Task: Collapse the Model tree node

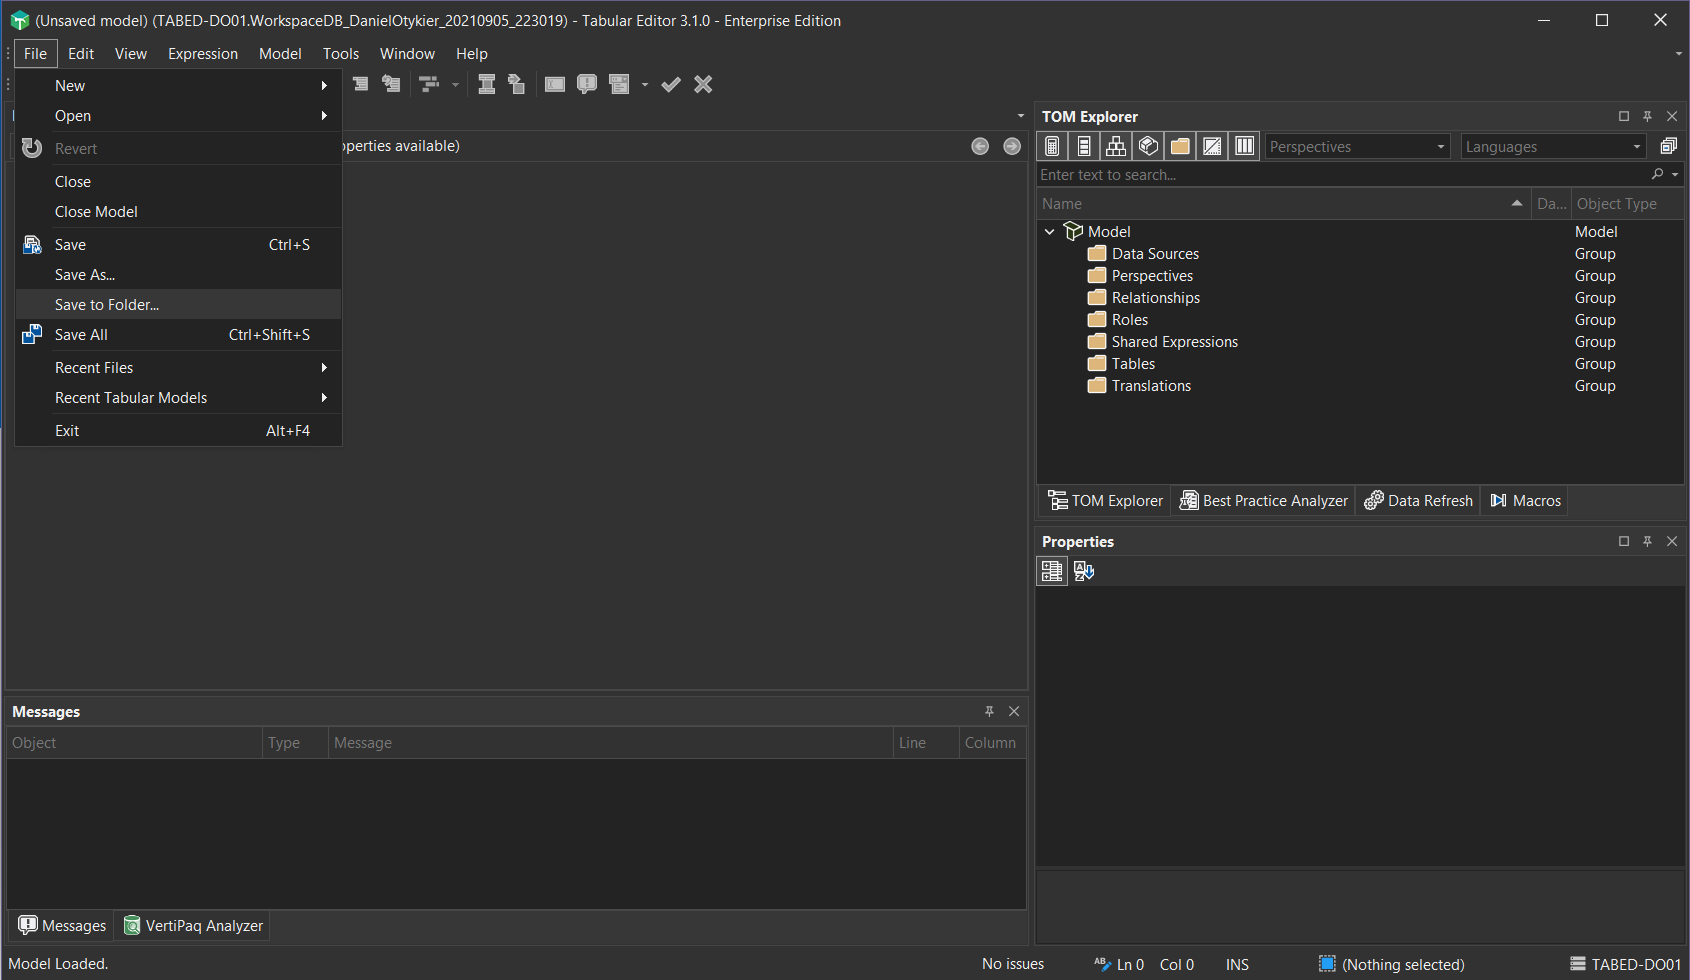Action: (x=1050, y=232)
